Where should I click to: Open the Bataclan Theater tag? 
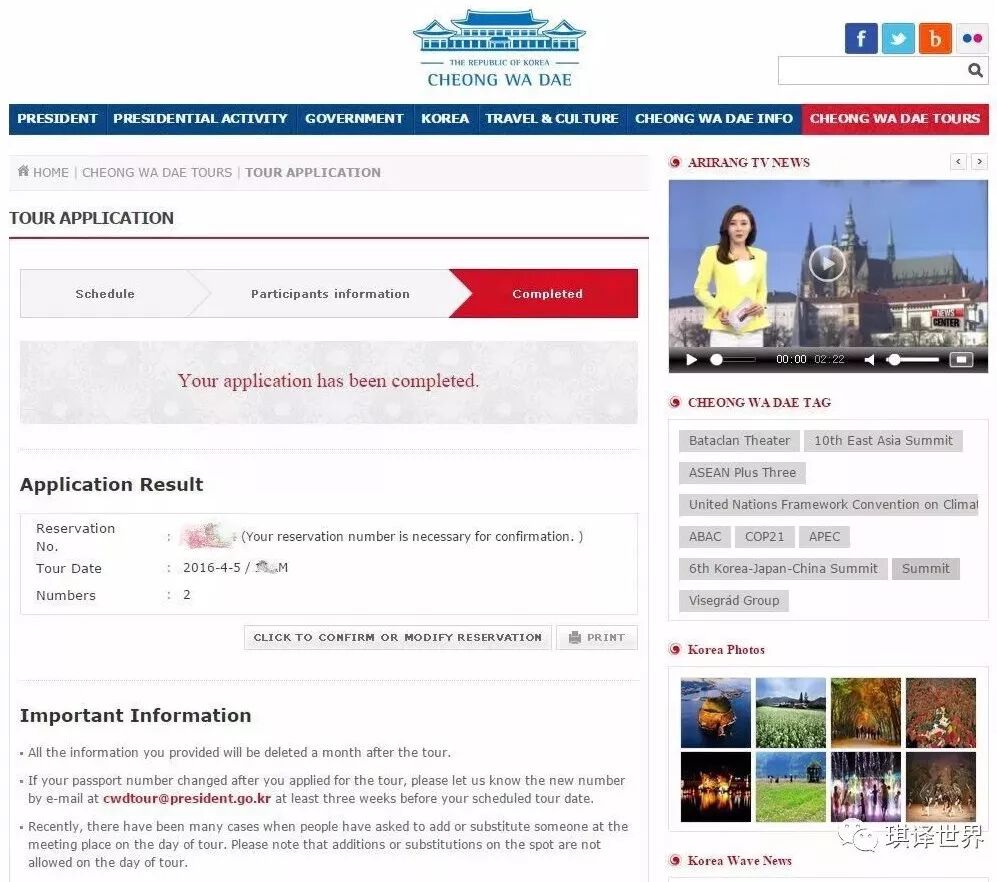tap(739, 441)
